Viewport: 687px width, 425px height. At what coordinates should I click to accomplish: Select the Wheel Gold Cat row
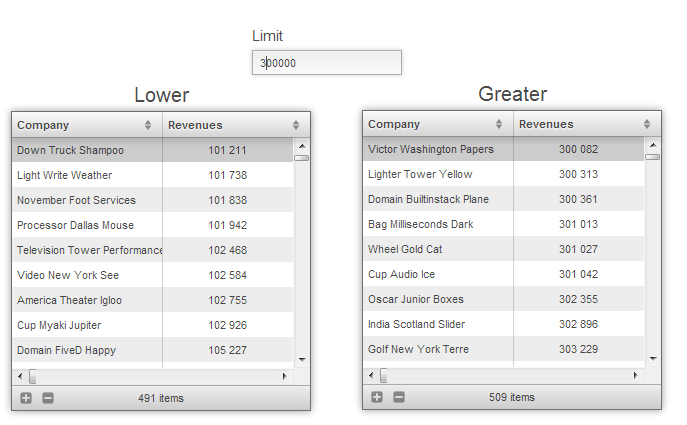click(x=438, y=249)
